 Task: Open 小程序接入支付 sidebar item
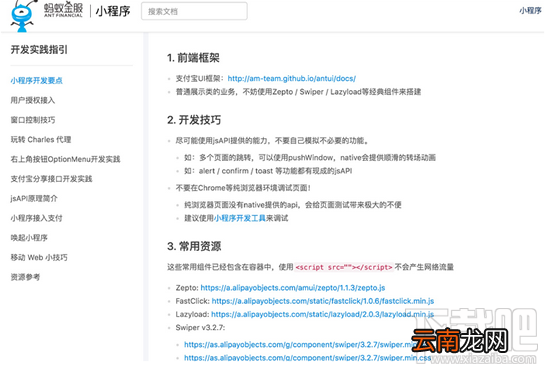pyautogui.click(x=36, y=218)
